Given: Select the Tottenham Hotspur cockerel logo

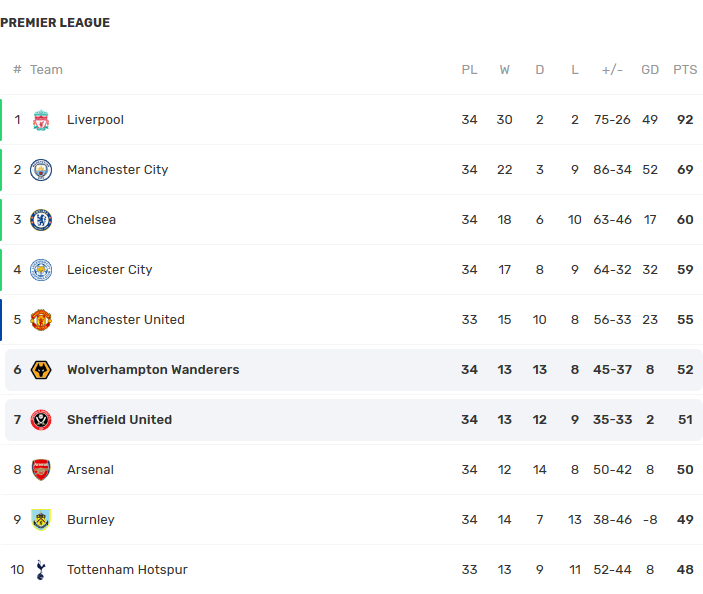Looking at the screenshot, I should tap(41, 570).
